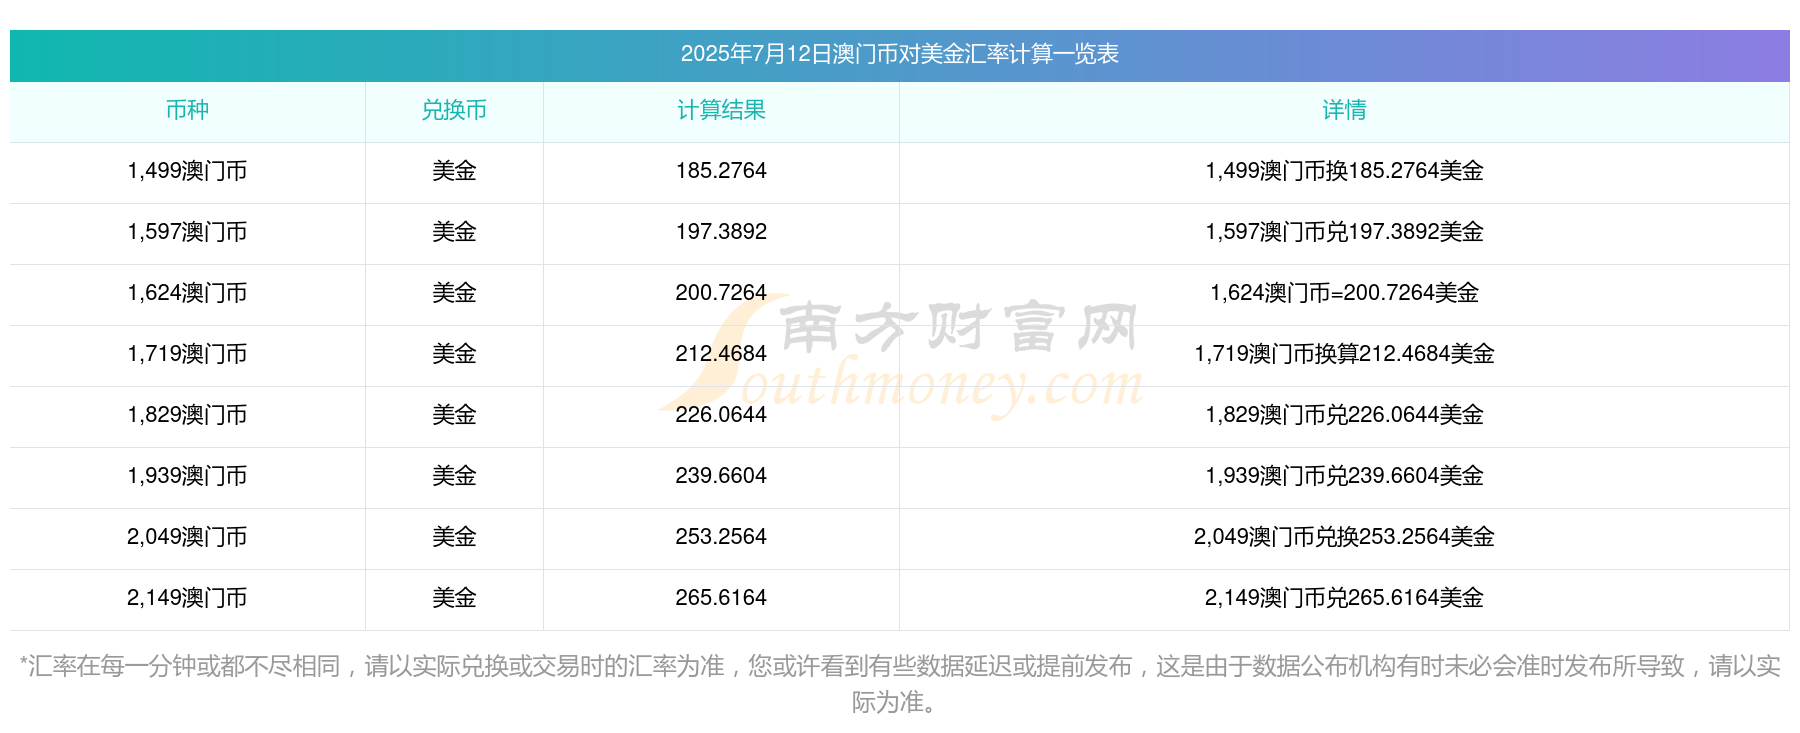The image size is (1800, 733).
Task: Click 1,829澳门币兑226.0644美金 detail text
Action: tap(1344, 415)
